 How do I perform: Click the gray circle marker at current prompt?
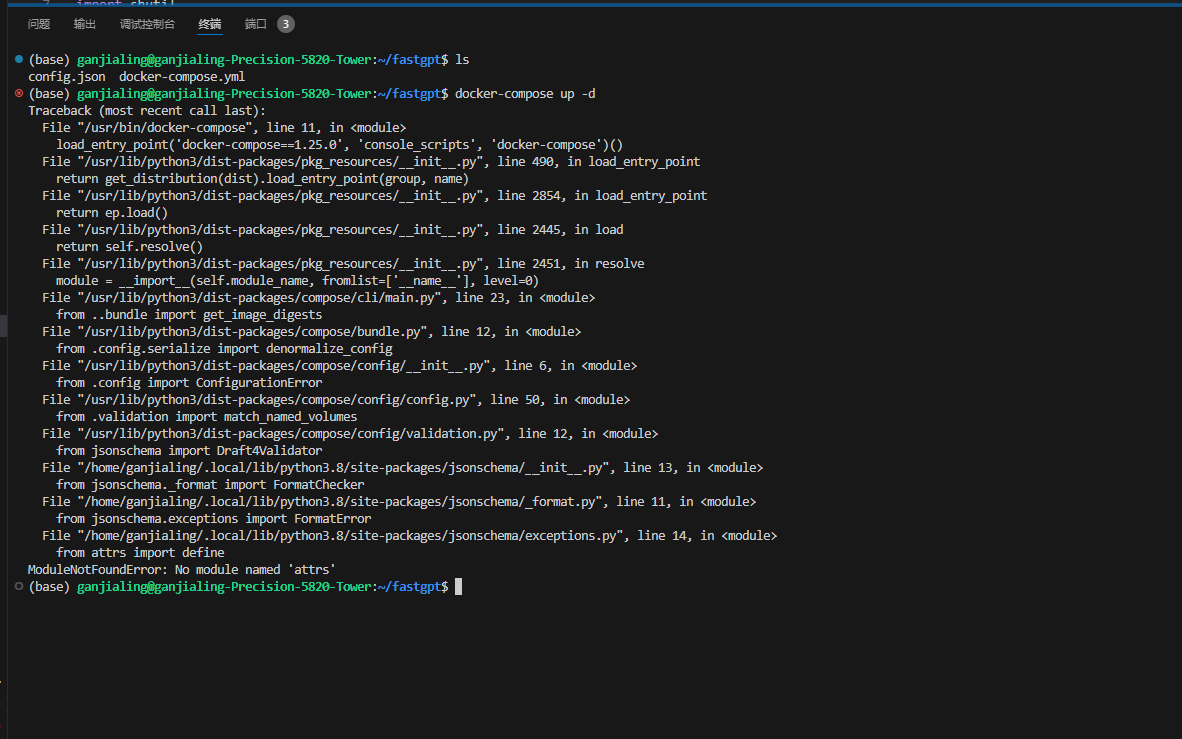19,586
